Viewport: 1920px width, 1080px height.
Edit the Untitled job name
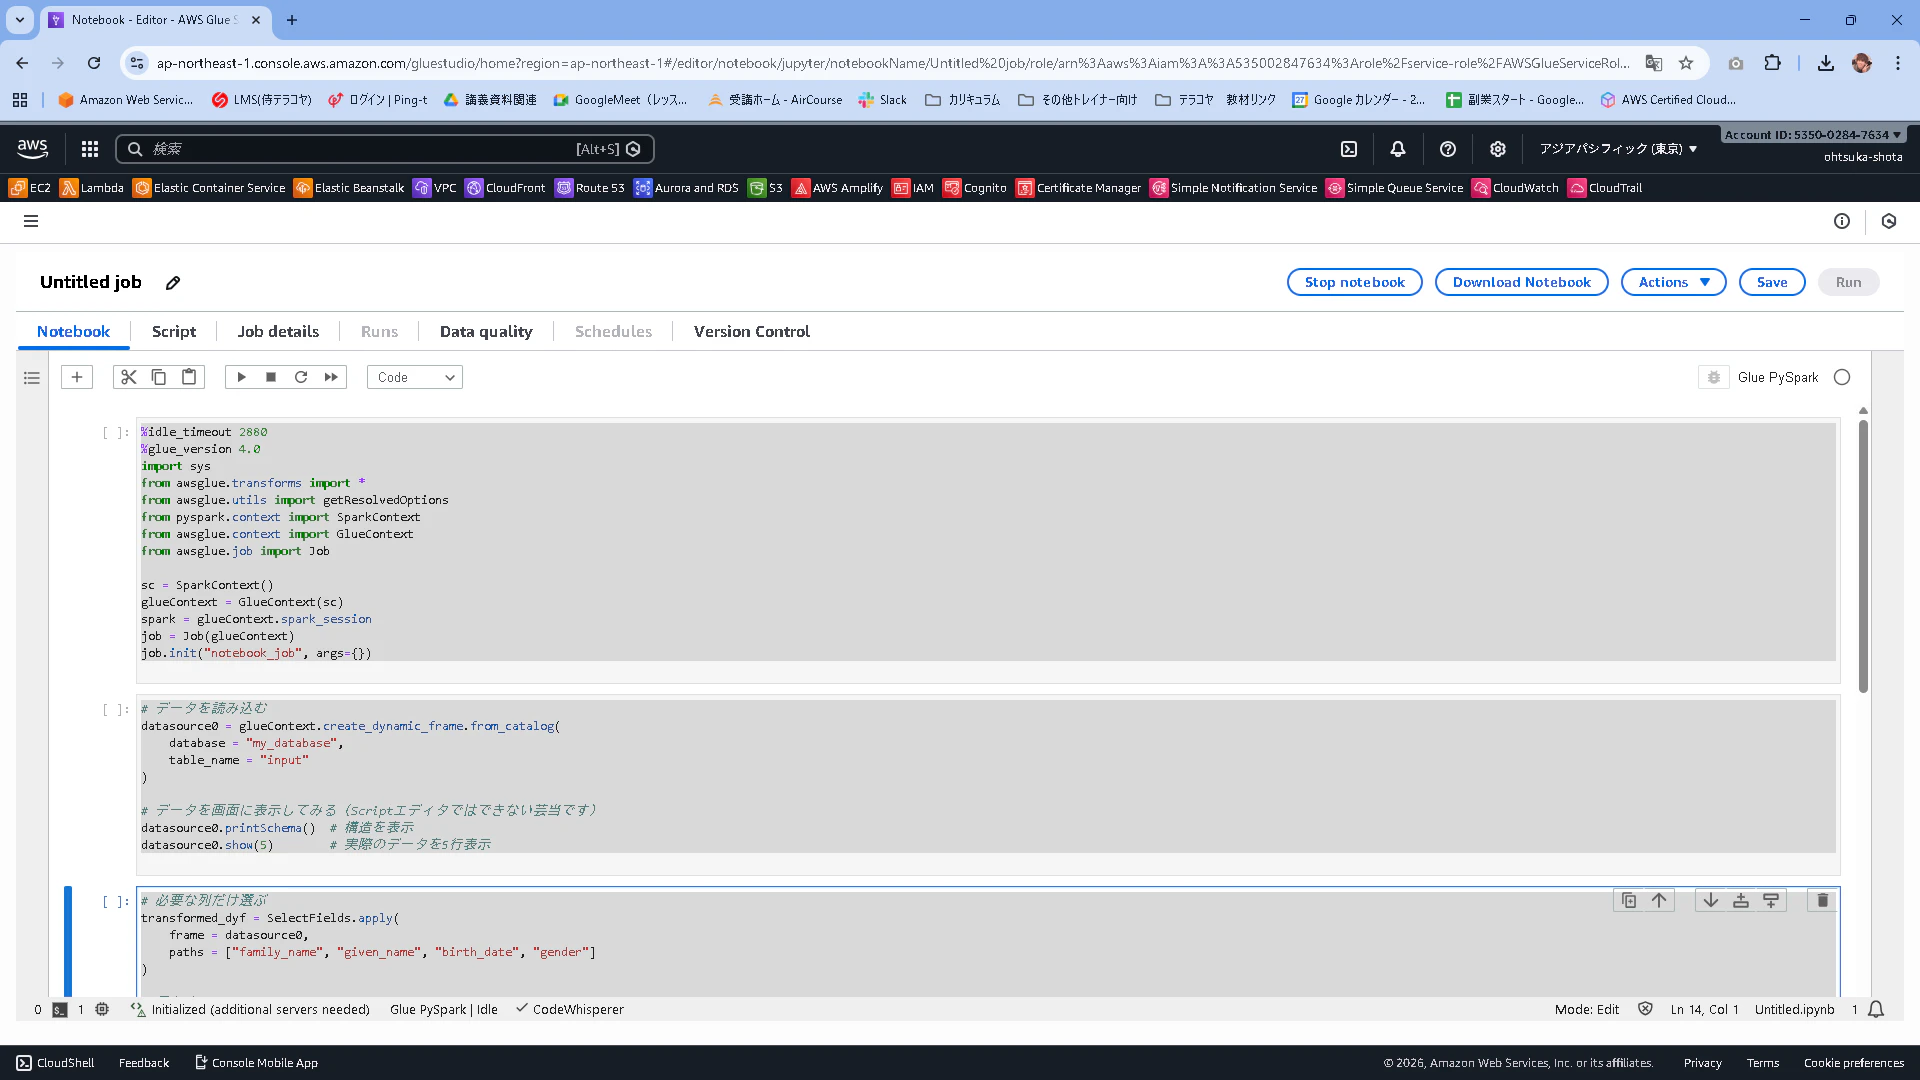click(173, 283)
